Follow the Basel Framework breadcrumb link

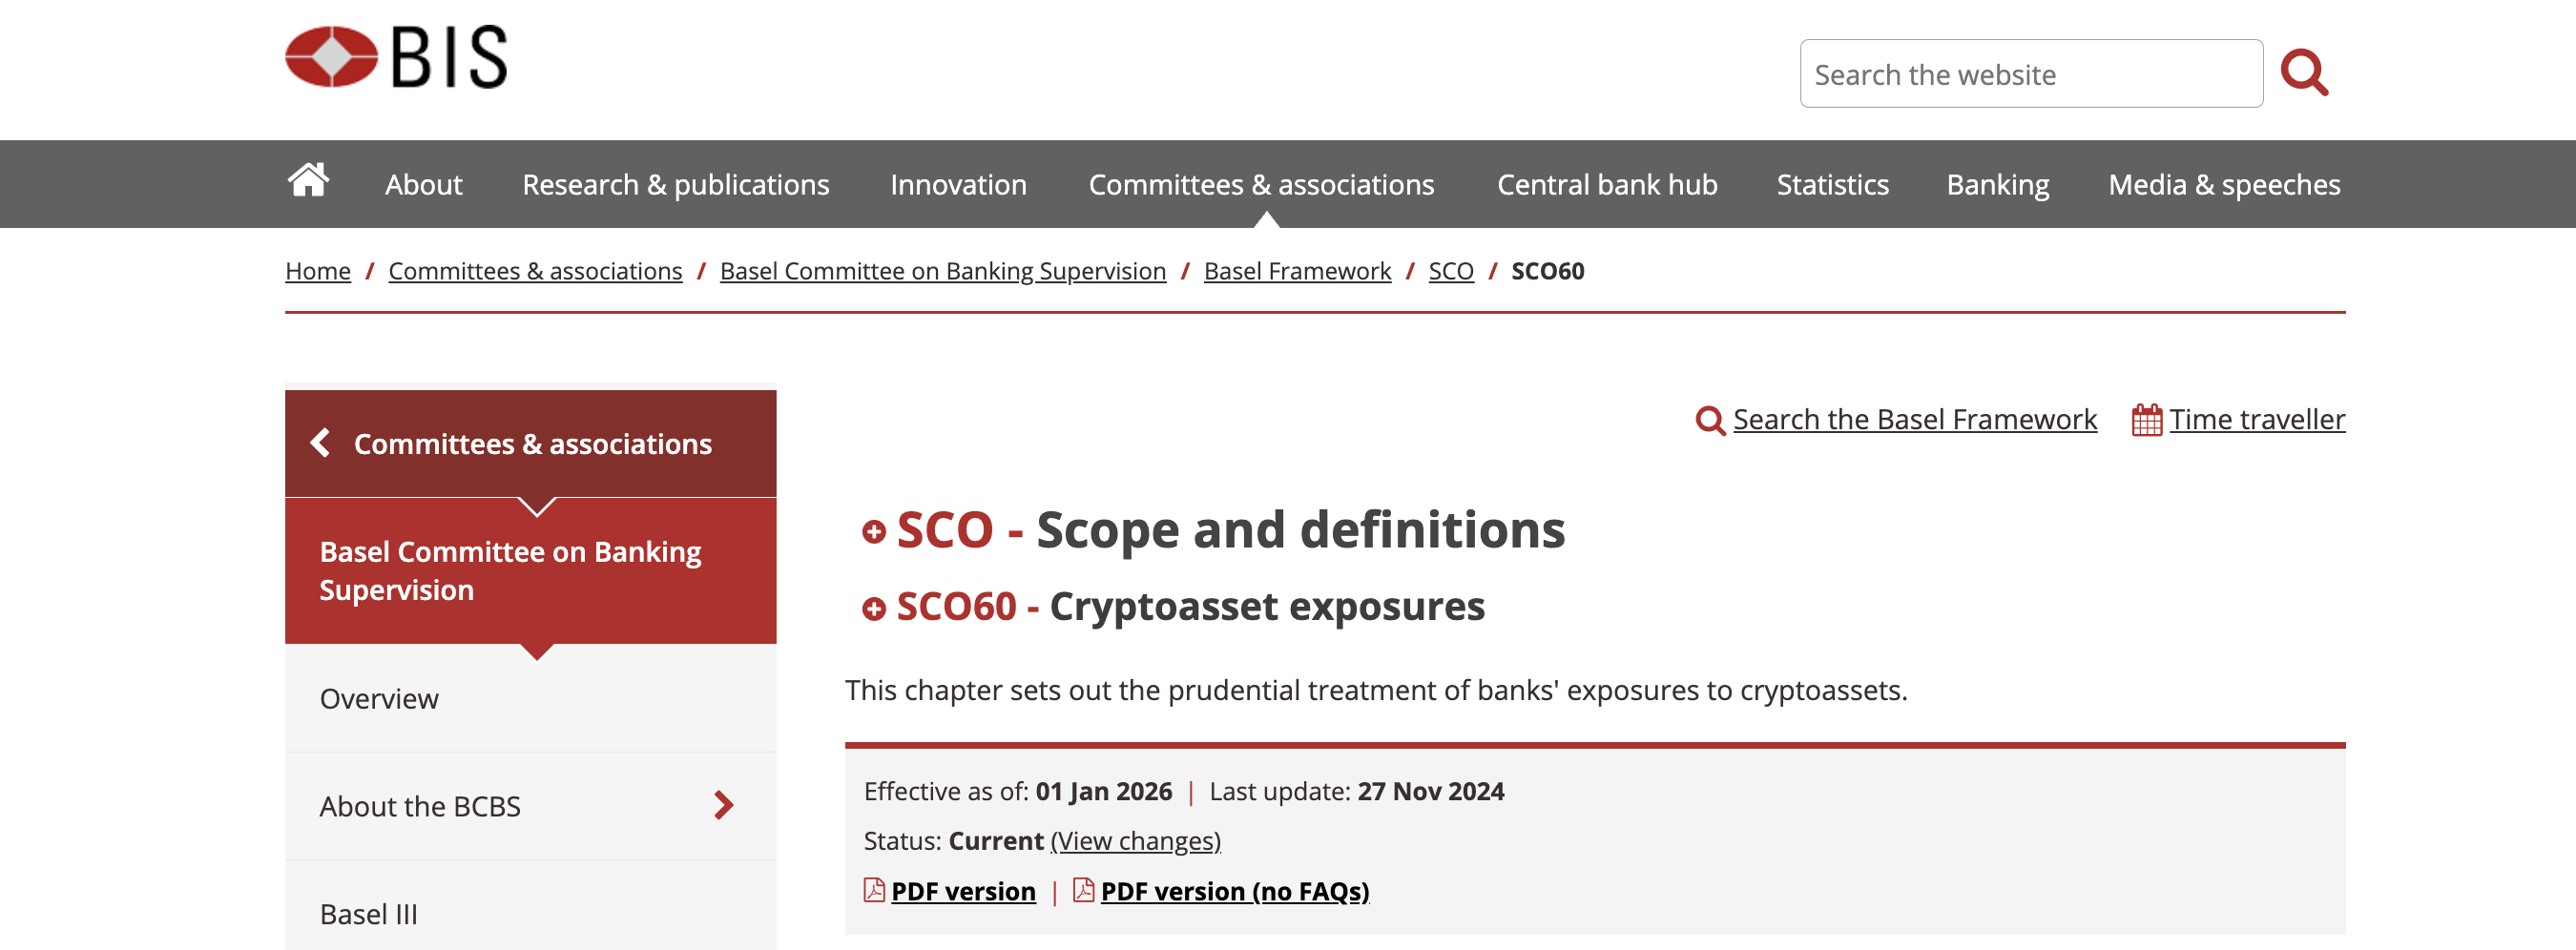(1297, 271)
